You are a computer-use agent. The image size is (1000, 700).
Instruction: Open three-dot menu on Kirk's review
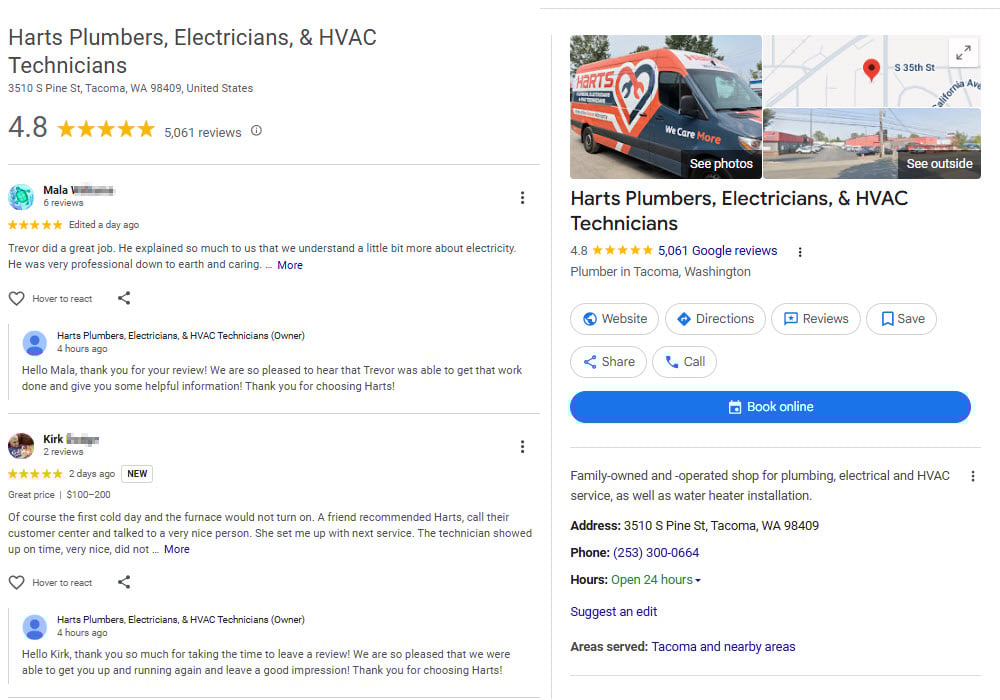point(522,447)
